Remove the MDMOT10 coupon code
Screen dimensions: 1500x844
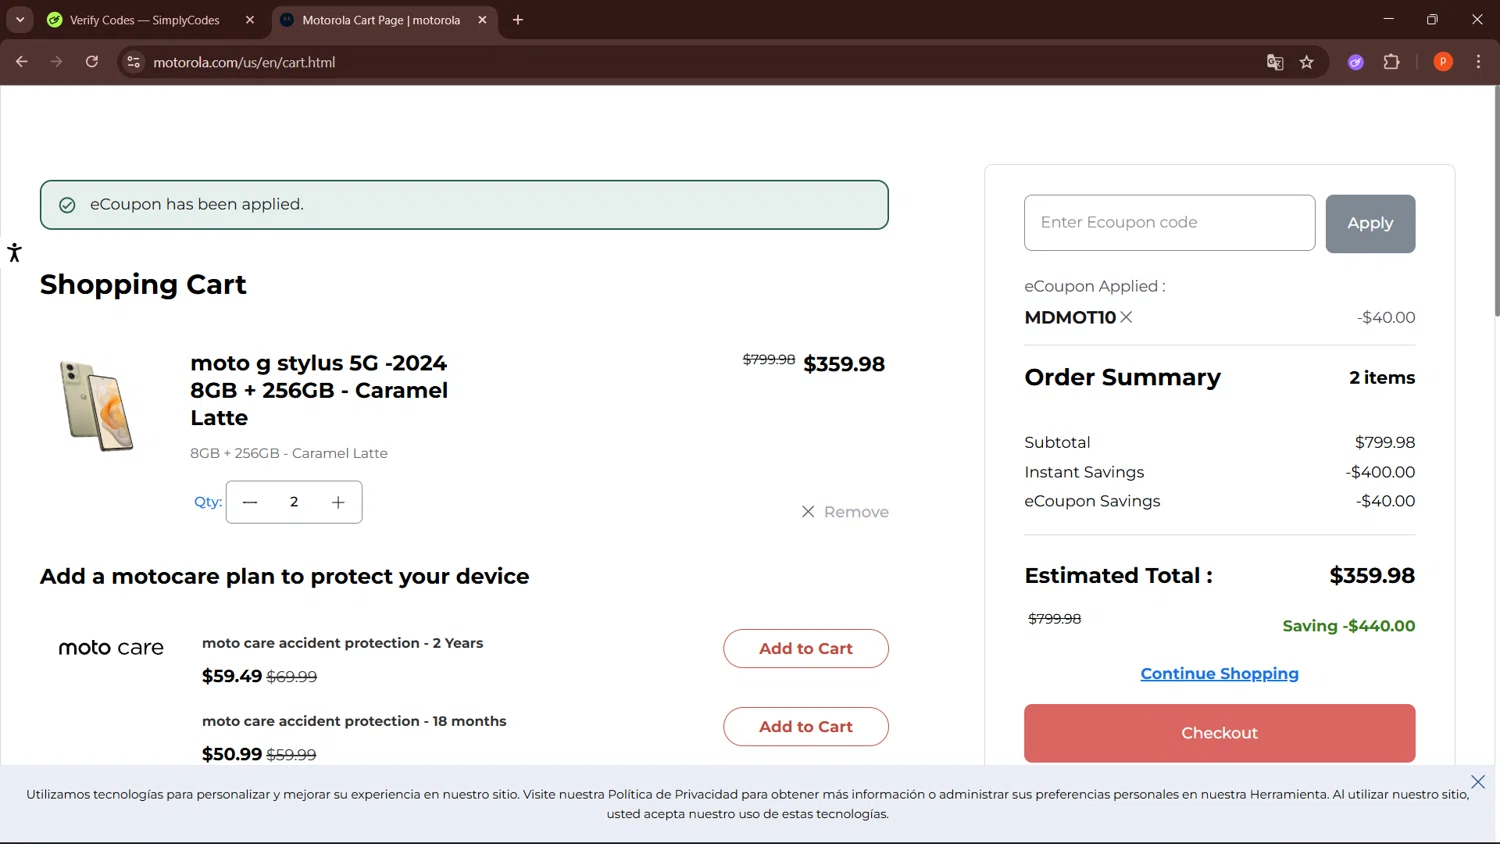click(x=1126, y=317)
